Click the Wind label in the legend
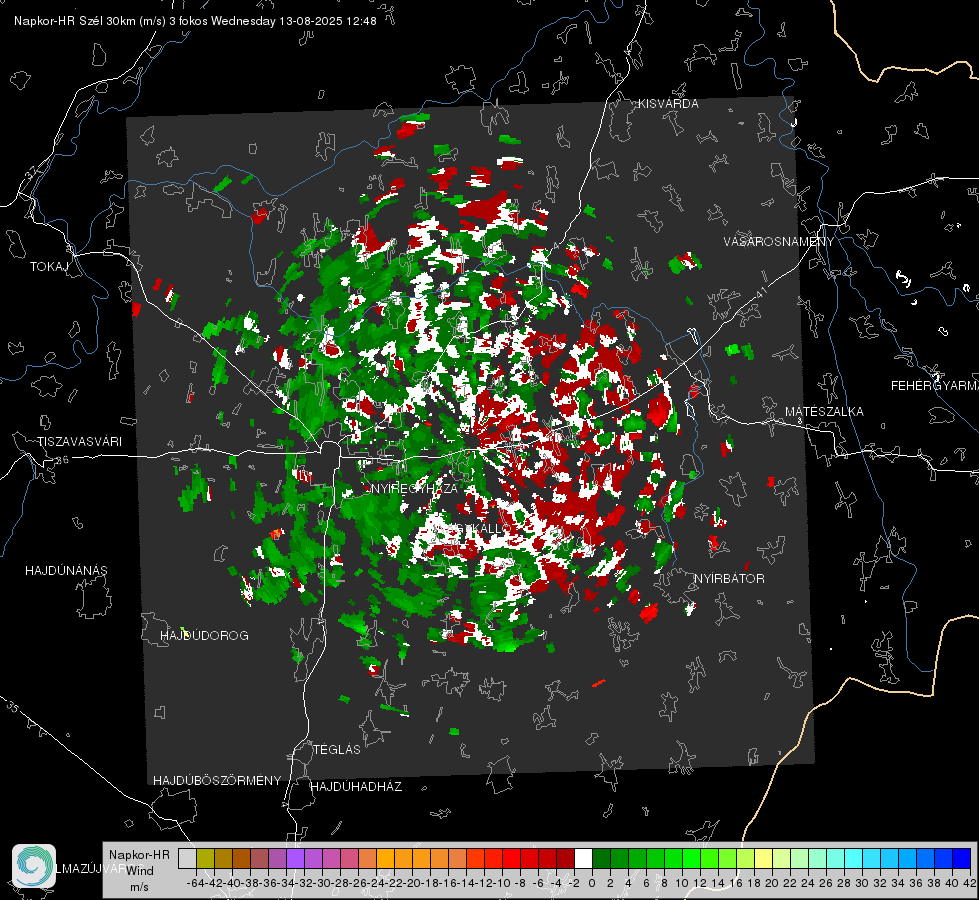The height and width of the screenshot is (900, 979). 140,871
